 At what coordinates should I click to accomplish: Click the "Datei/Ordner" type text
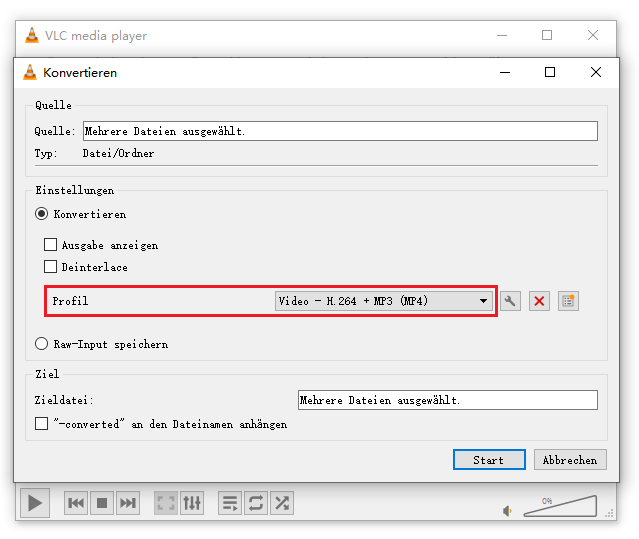point(118,153)
